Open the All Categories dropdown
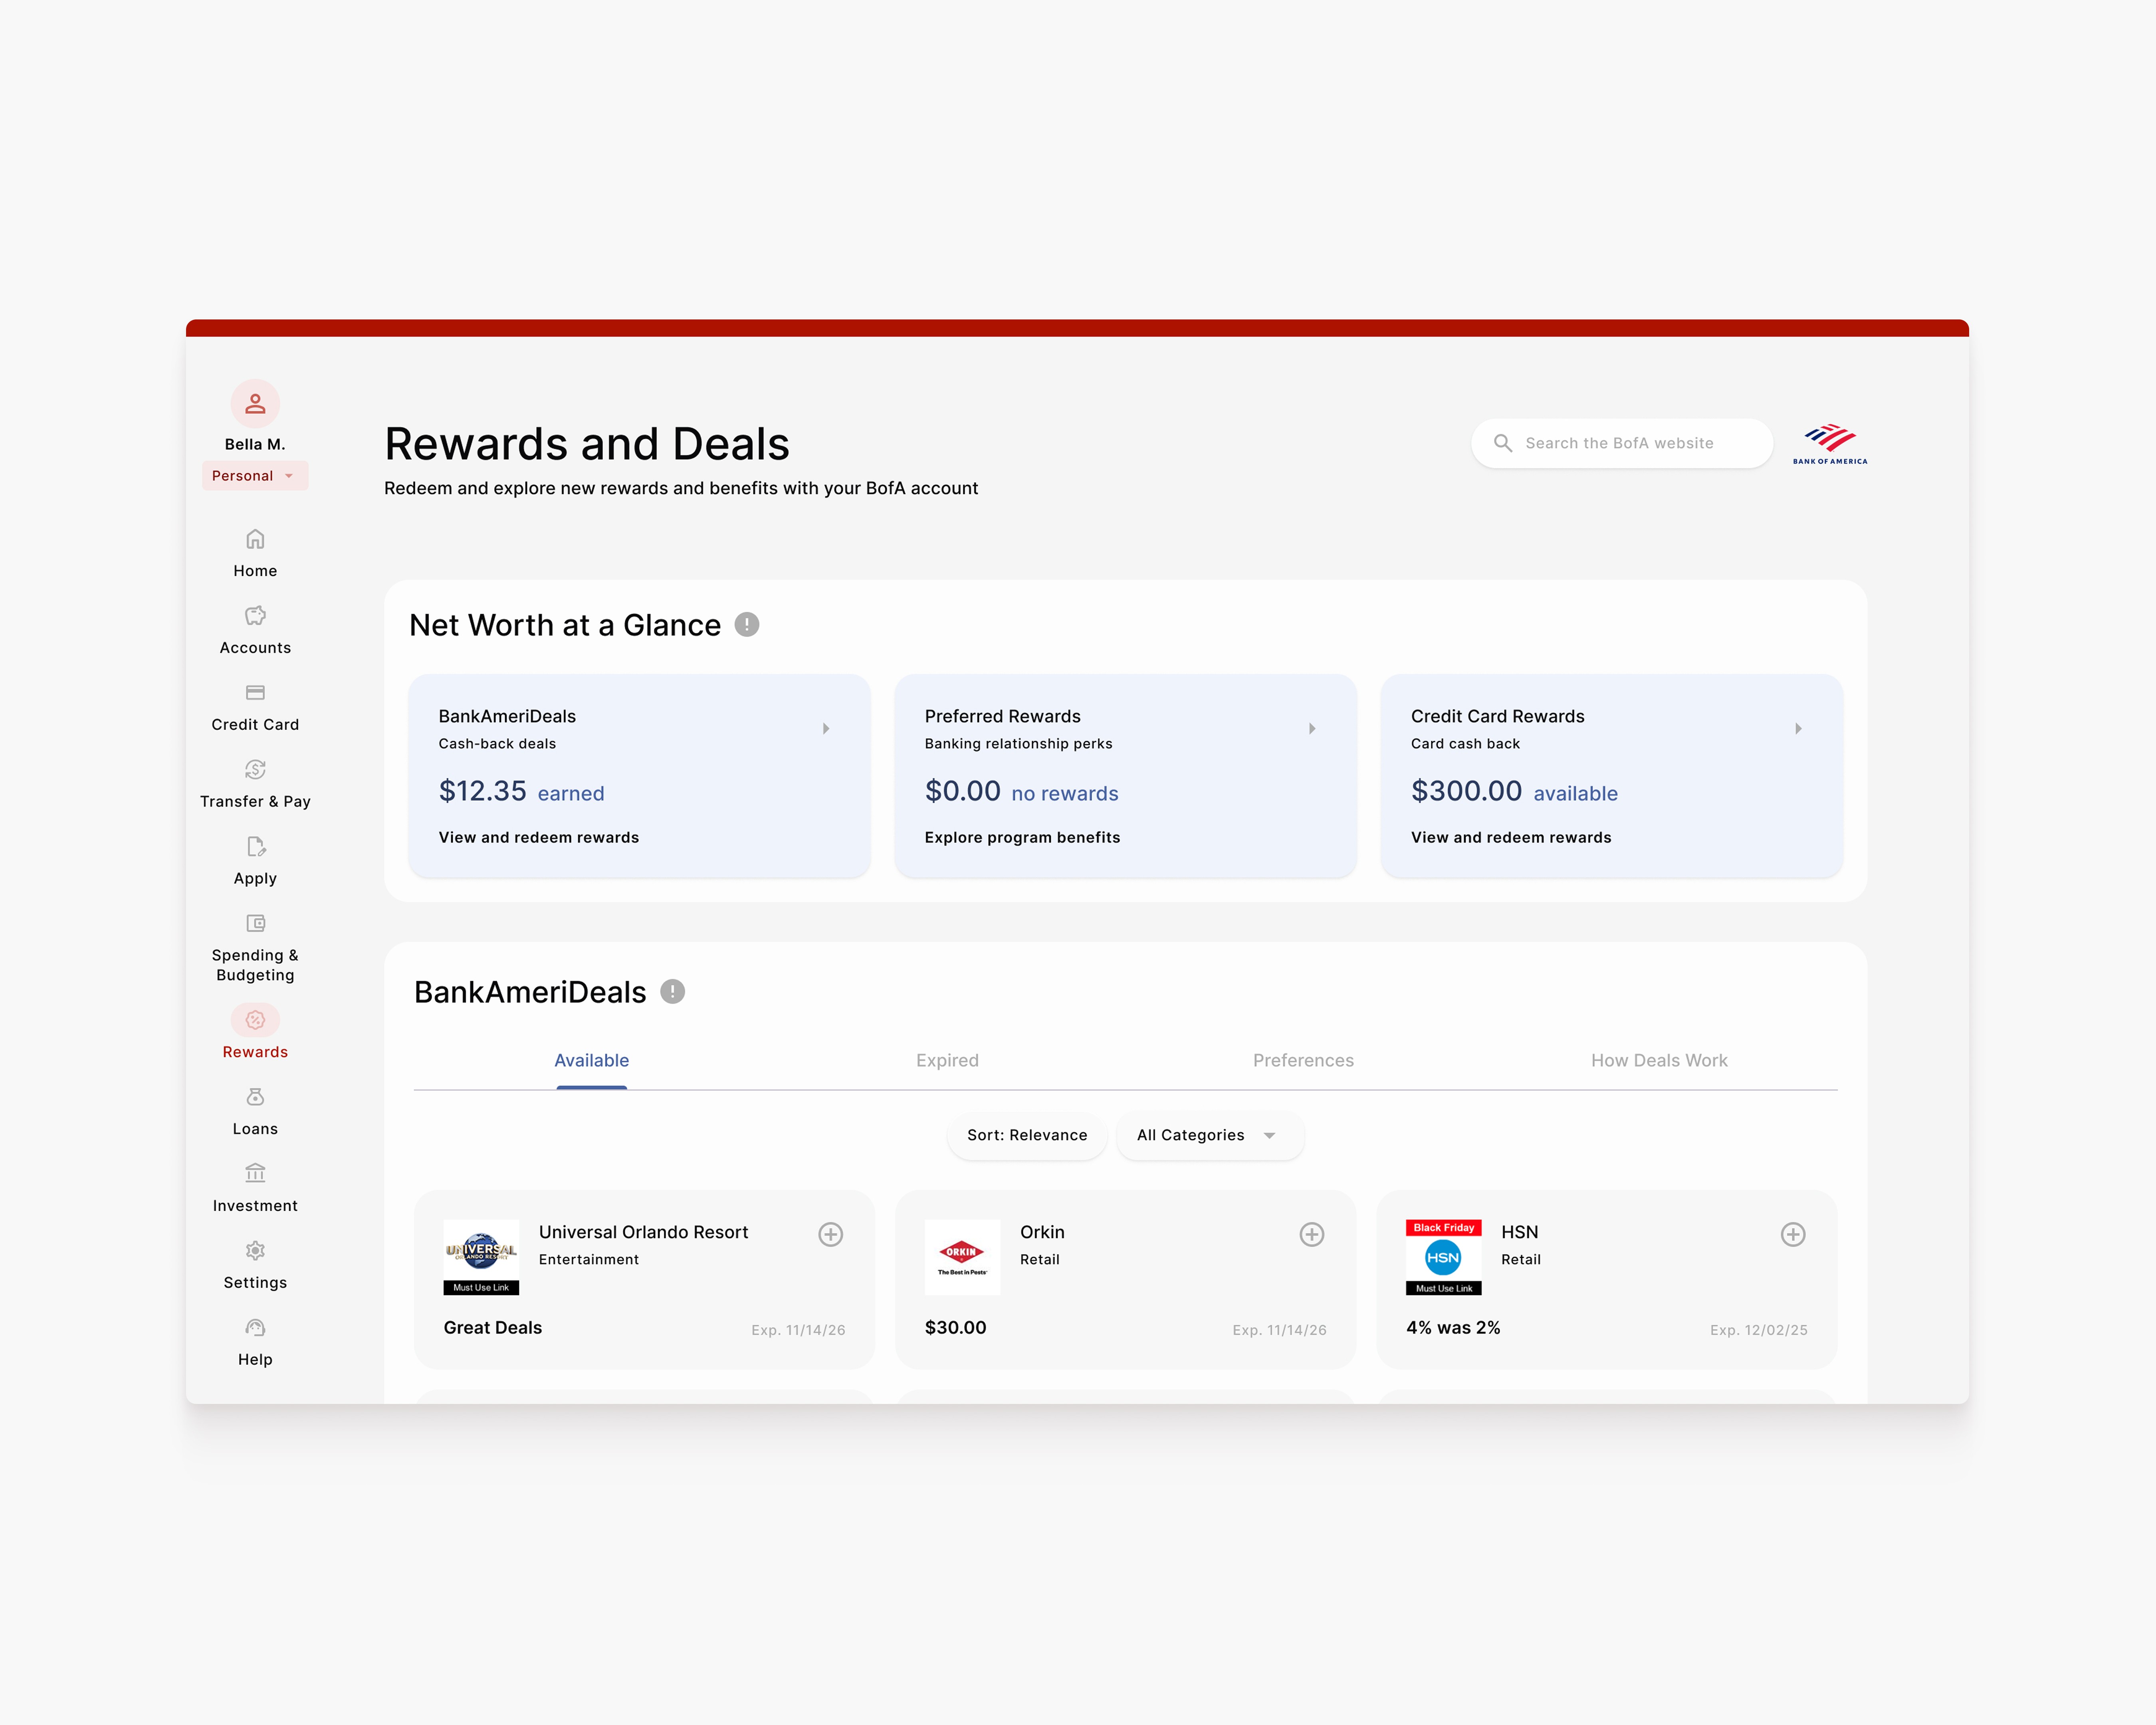 (x=1208, y=1135)
